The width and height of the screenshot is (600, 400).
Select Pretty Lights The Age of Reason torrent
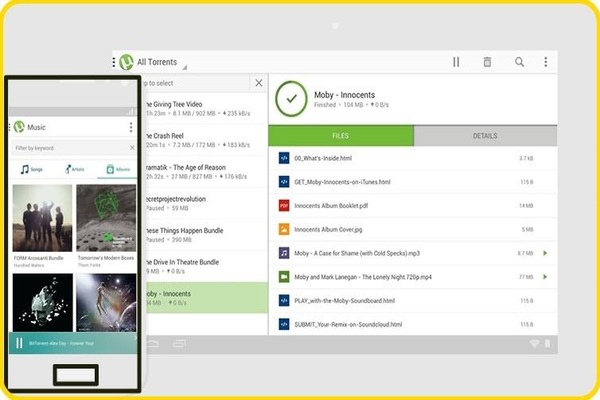coord(205,172)
